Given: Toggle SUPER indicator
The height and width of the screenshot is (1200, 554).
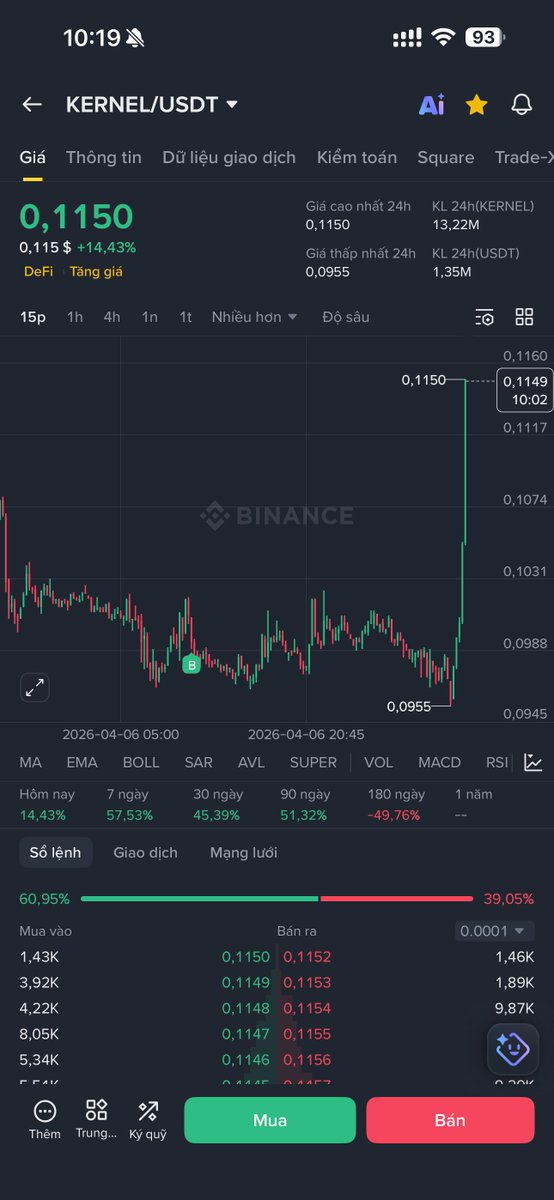Looking at the screenshot, I should 313,762.
